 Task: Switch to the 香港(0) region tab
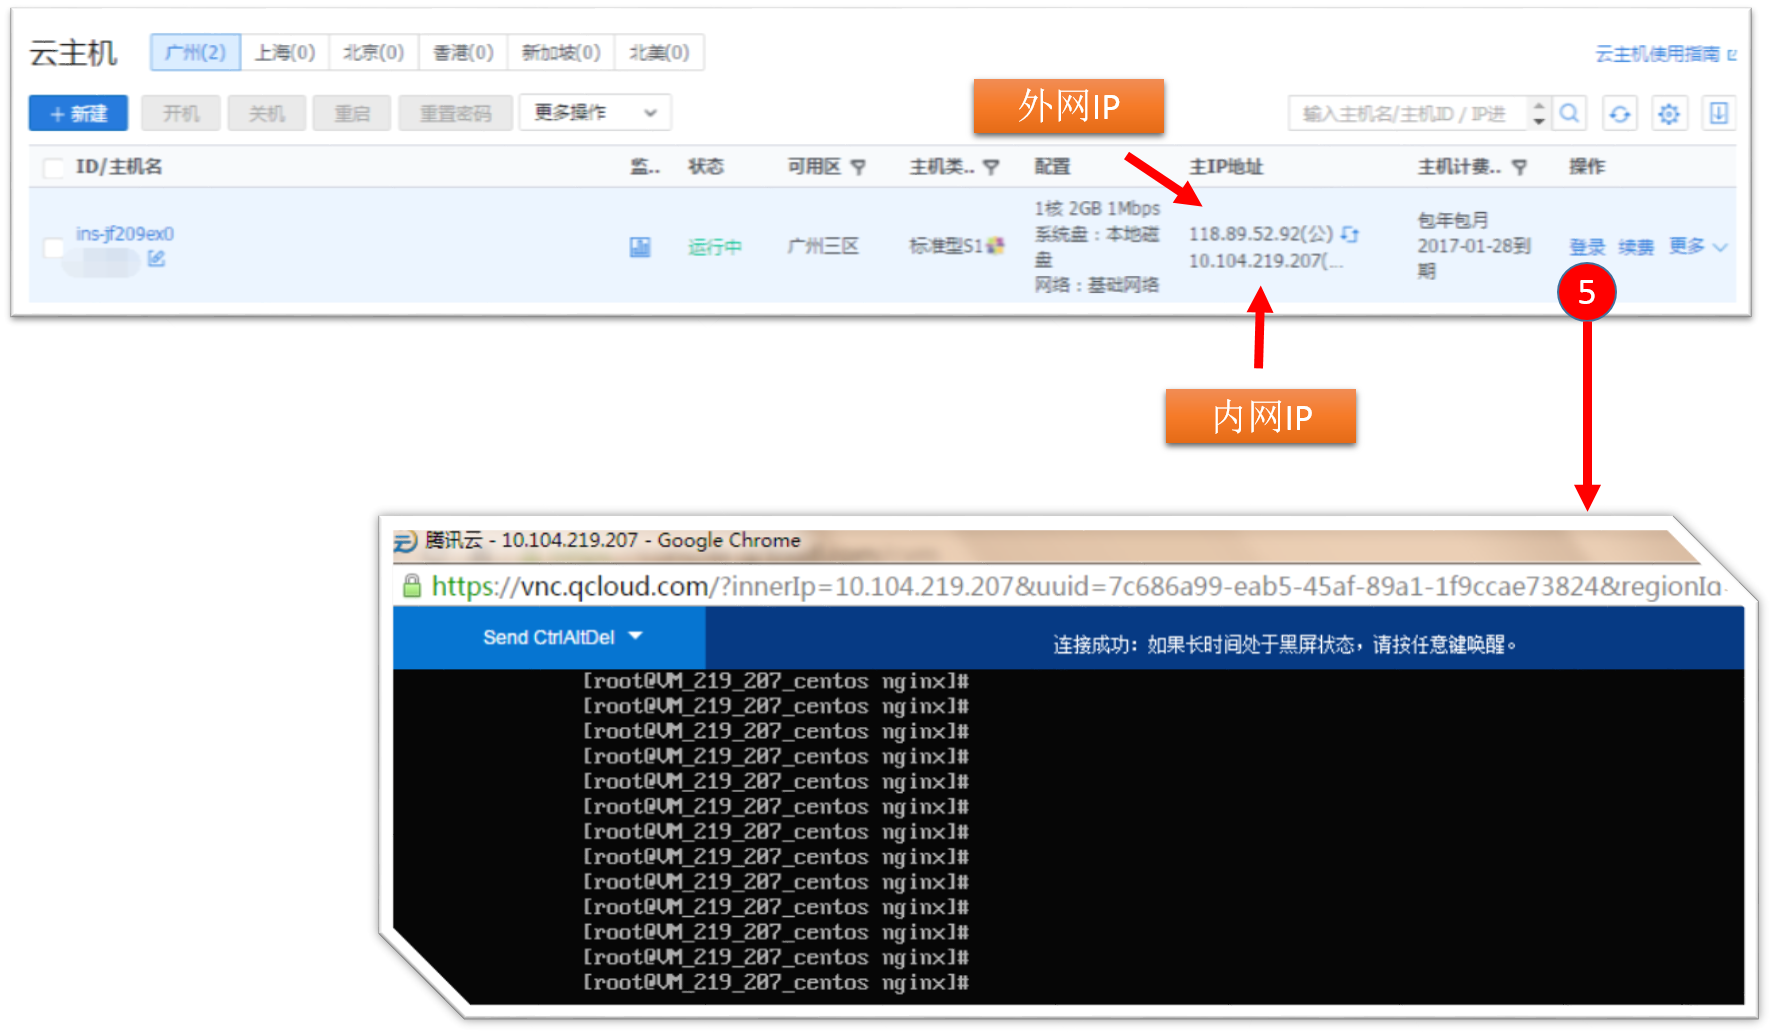click(463, 52)
